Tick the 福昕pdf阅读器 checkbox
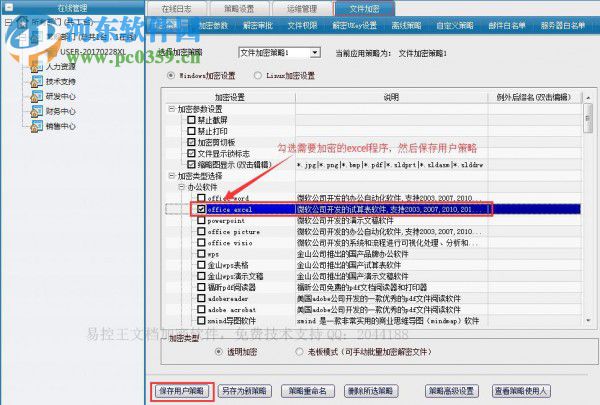 (201, 287)
